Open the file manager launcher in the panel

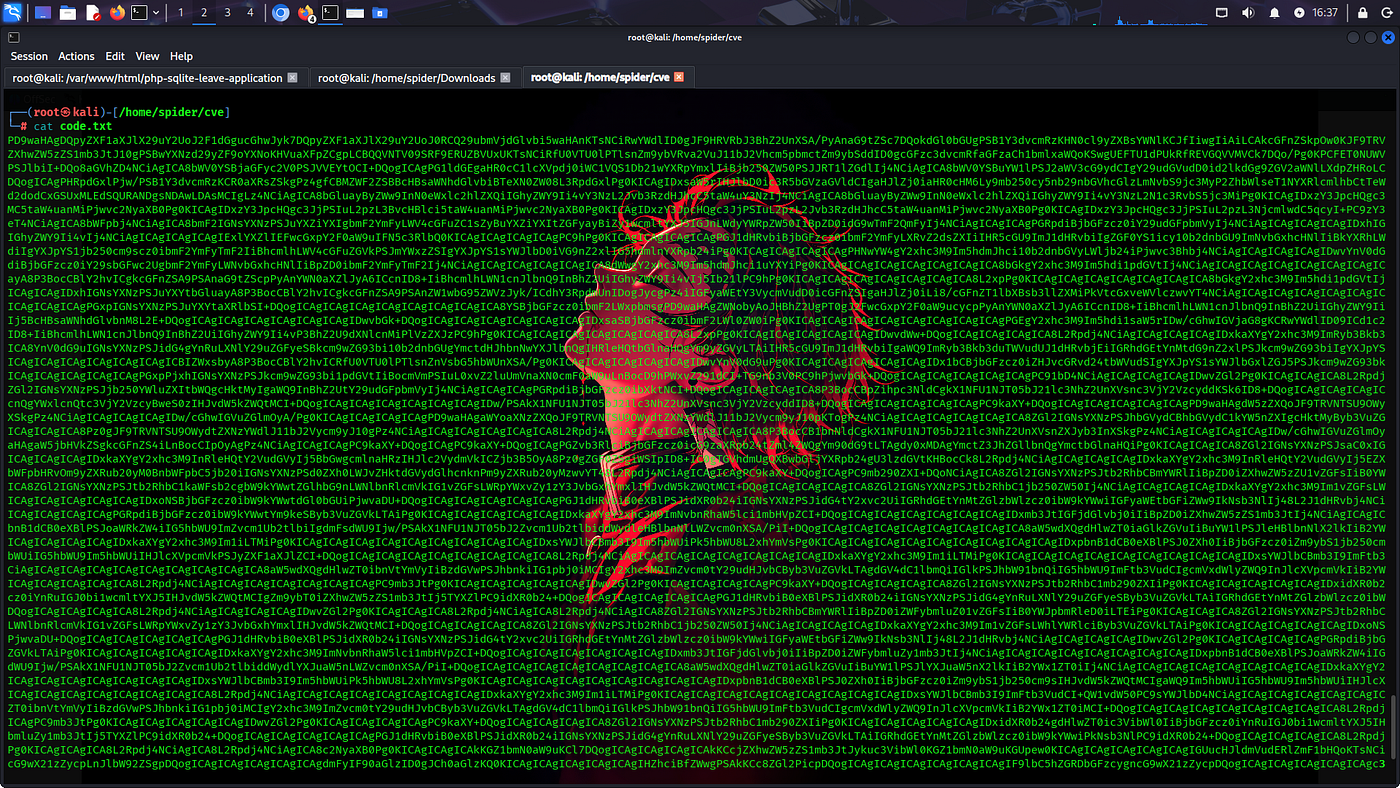(x=68, y=13)
